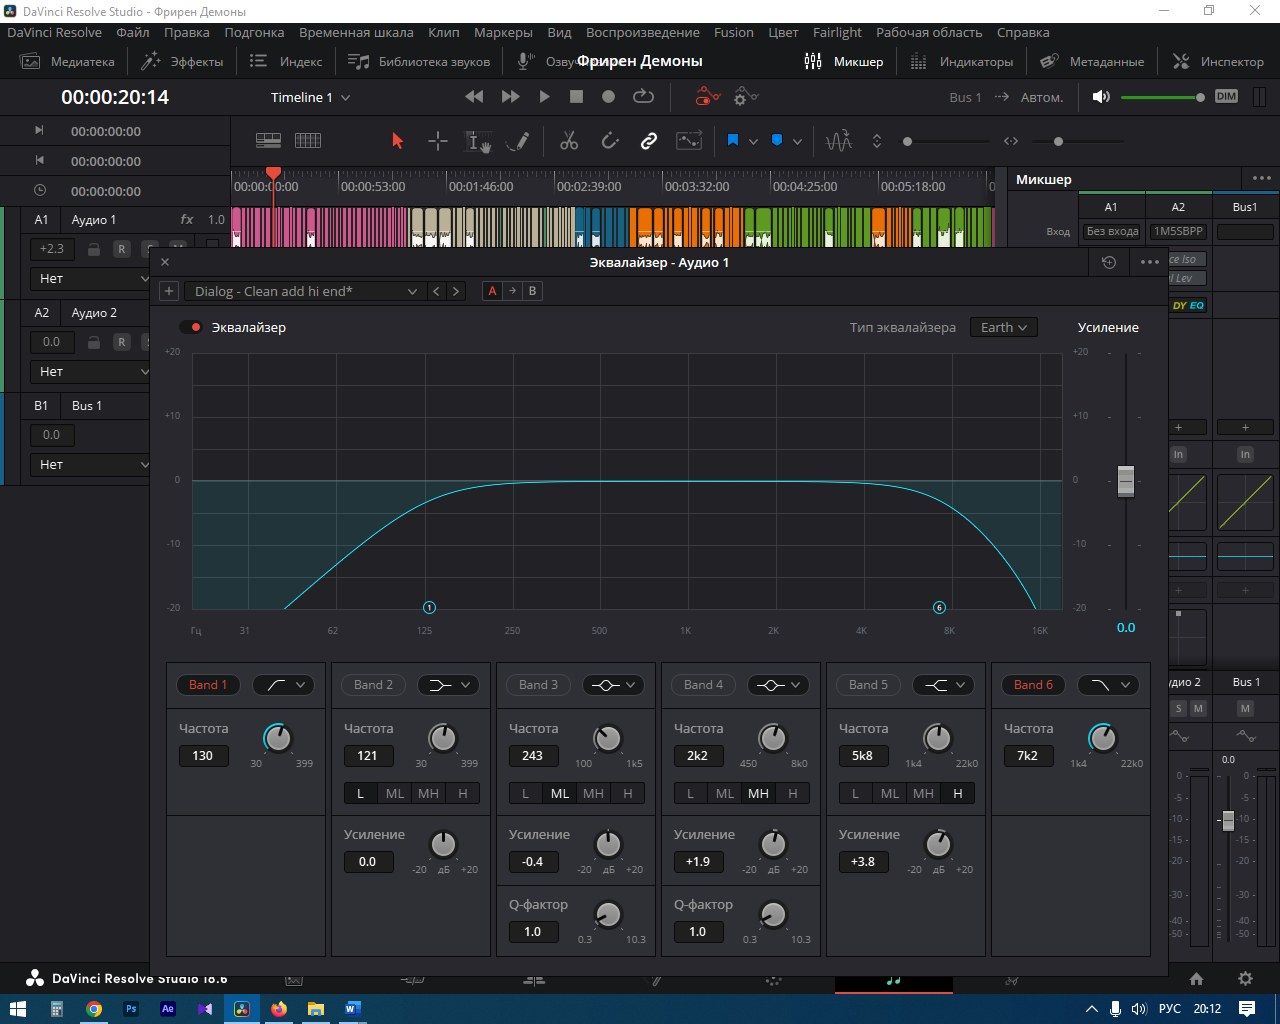The width and height of the screenshot is (1280, 1024).
Task: Open the Fusion menu
Action: (733, 32)
